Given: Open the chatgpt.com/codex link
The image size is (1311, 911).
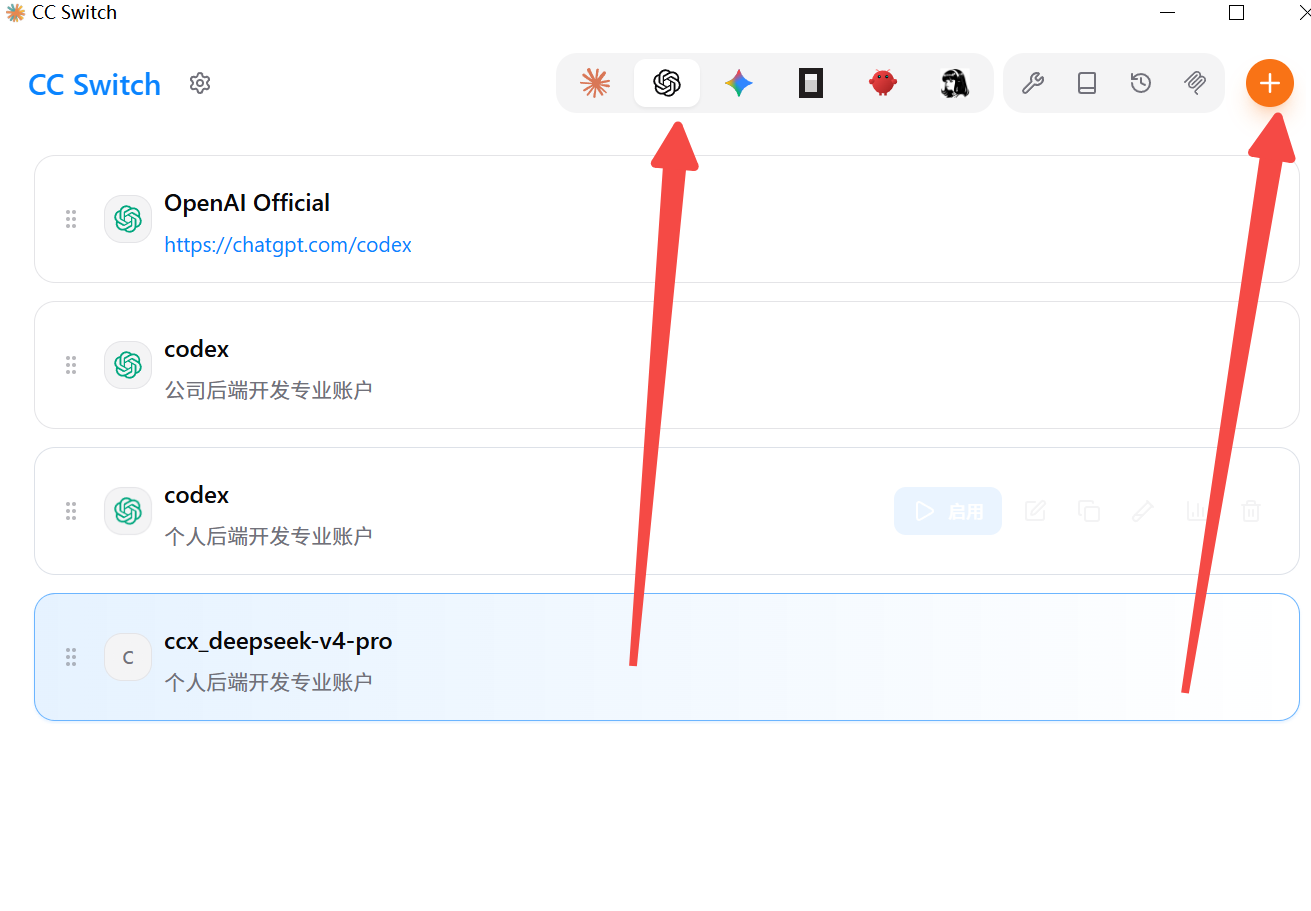Looking at the screenshot, I should (x=288, y=245).
